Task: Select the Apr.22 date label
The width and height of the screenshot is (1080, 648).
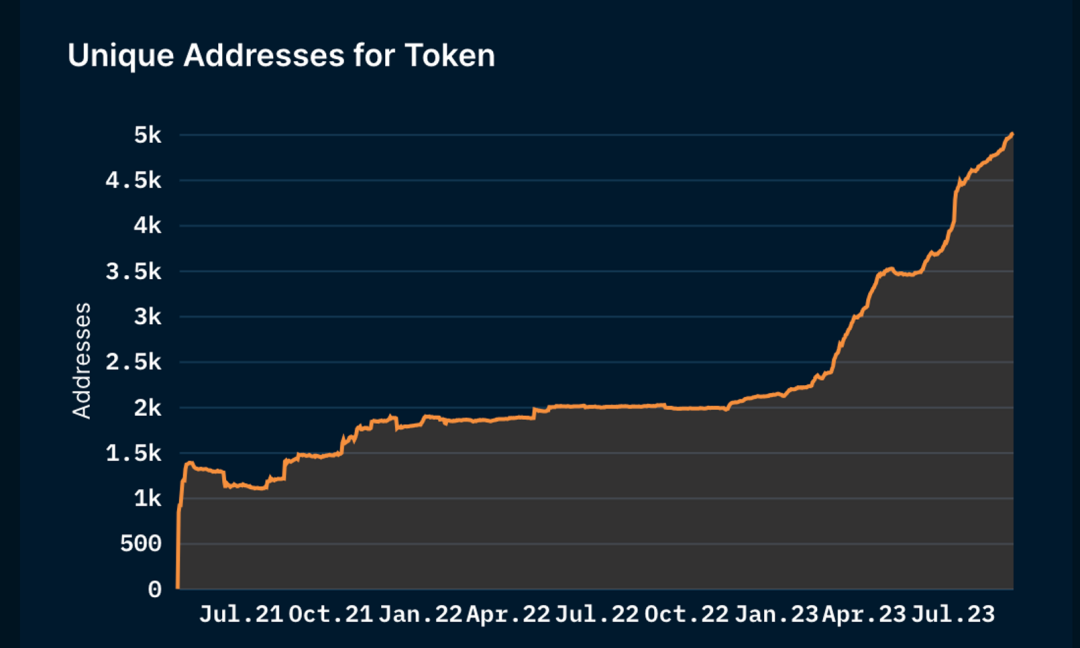Action: pos(507,615)
